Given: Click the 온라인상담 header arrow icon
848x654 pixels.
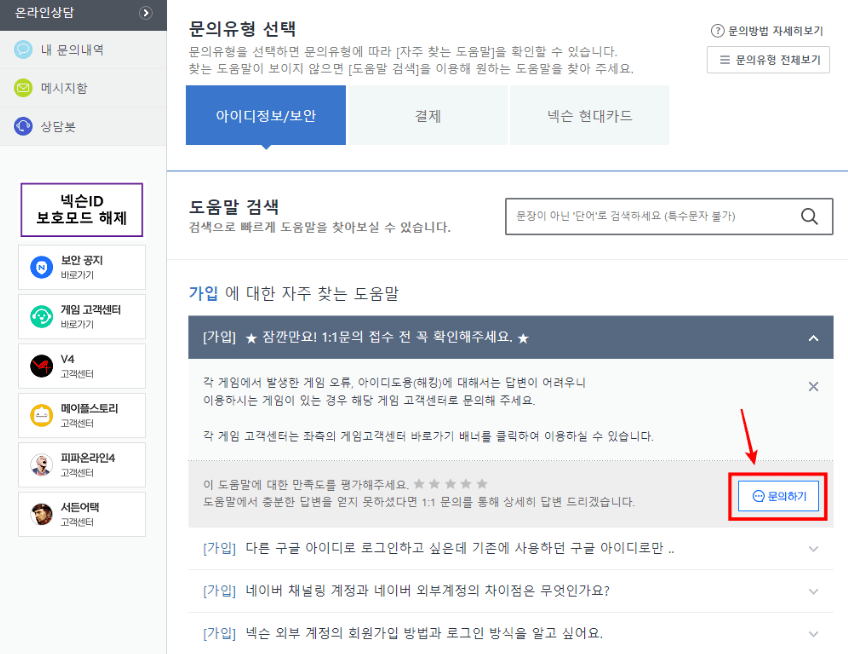Looking at the screenshot, I should [145, 13].
